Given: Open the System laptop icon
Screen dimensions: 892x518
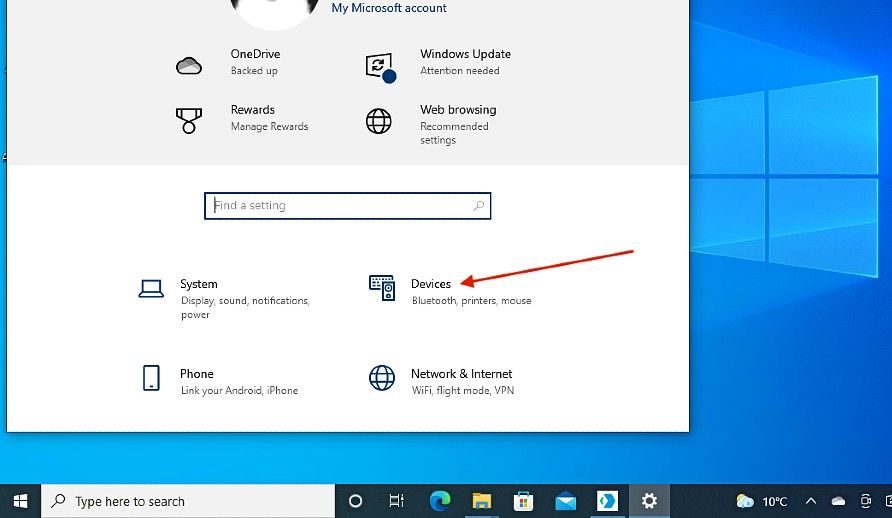Looking at the screenshot, I should 151,289.
